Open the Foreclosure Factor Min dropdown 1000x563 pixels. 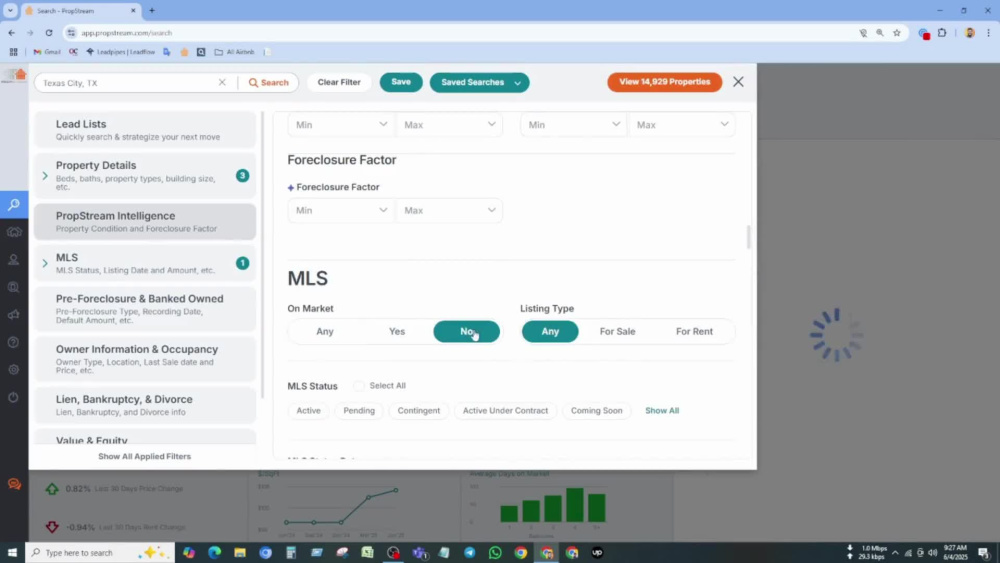coord(341,210)
